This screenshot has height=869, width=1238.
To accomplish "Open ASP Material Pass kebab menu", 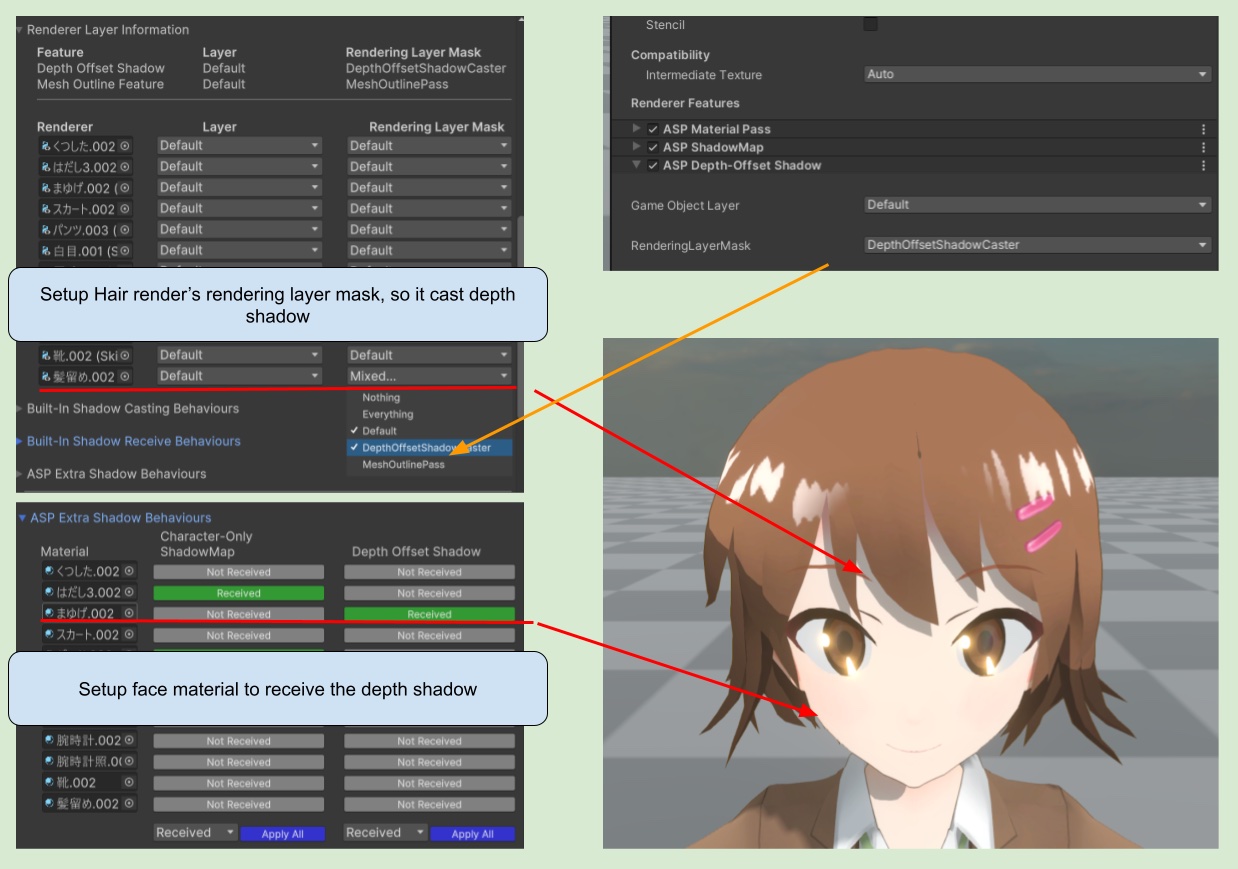I will coord(1203,129).
